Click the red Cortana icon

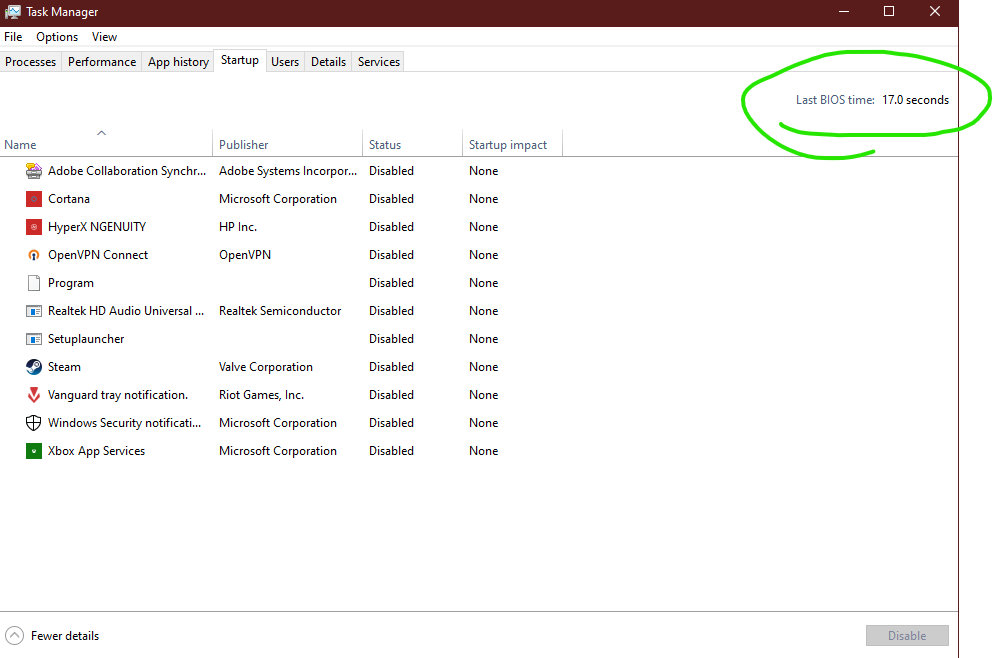34,199
